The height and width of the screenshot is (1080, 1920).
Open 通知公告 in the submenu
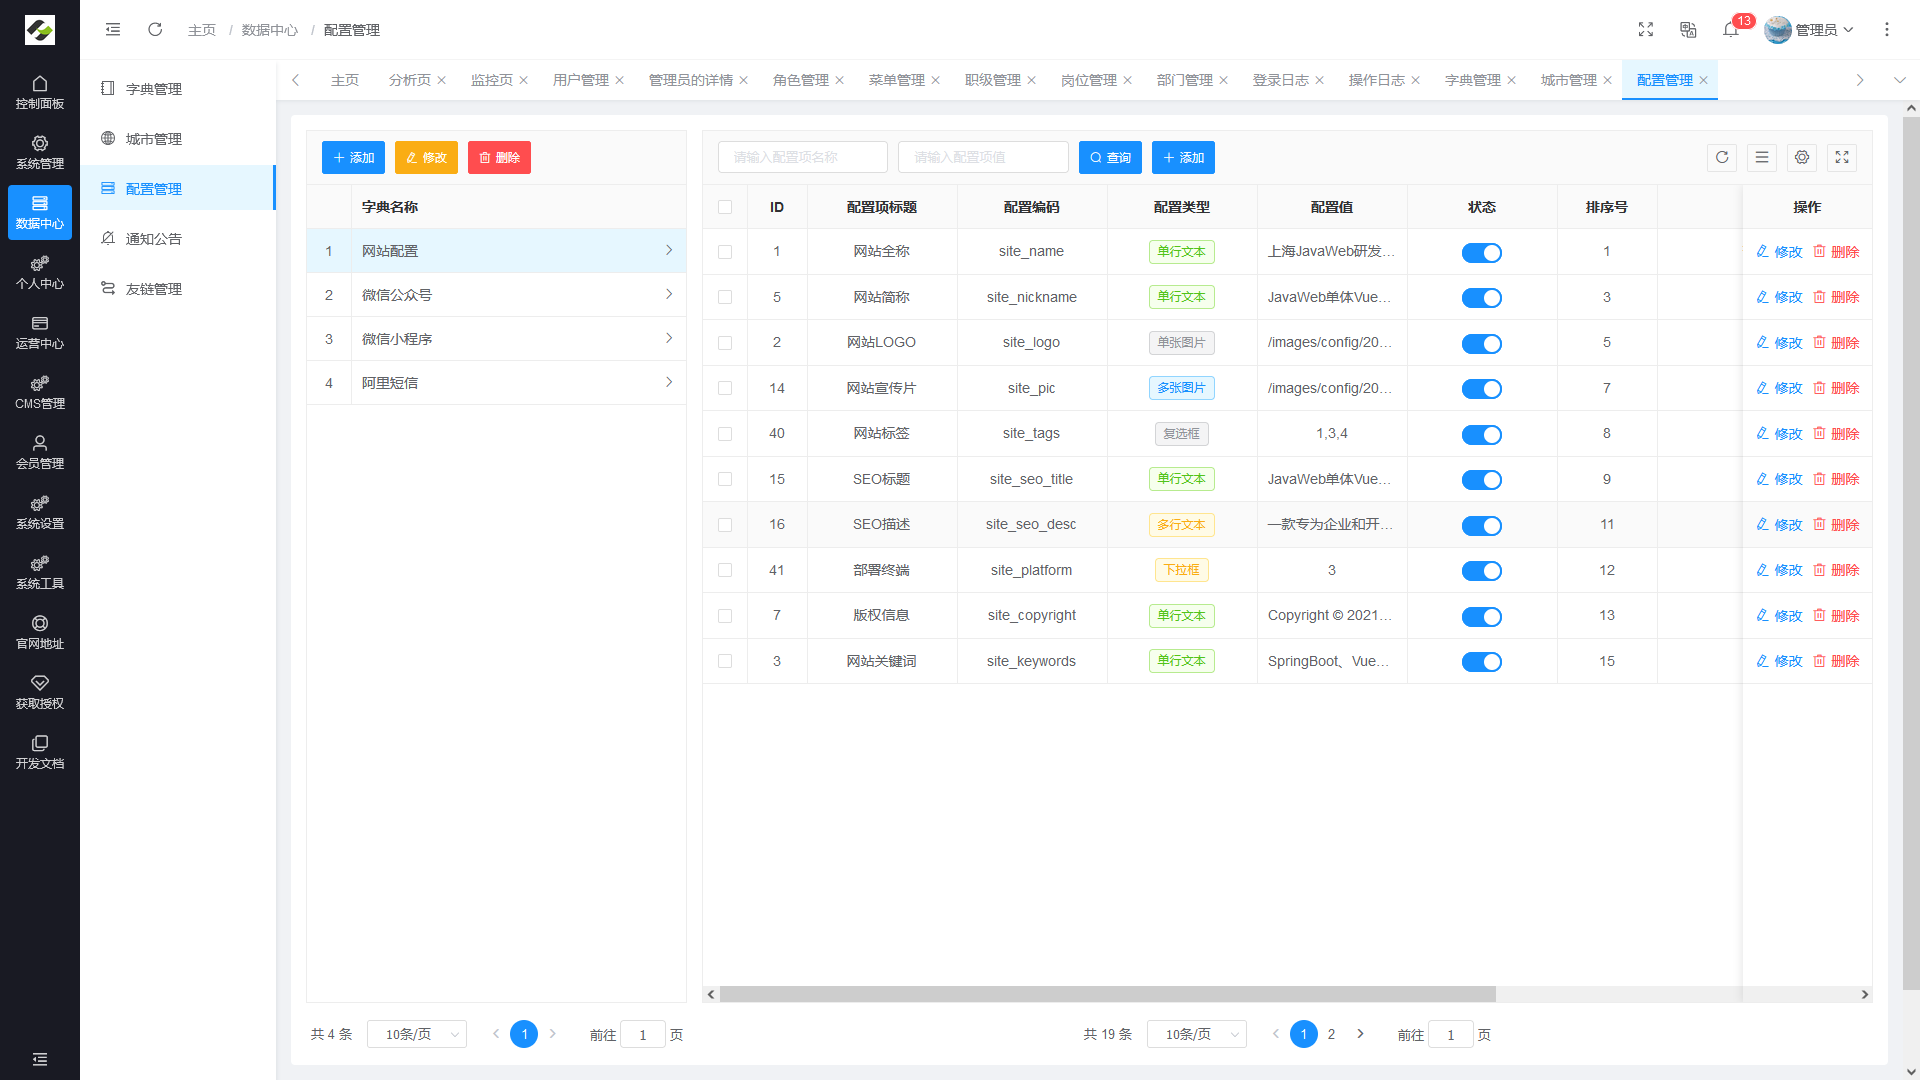153,239
